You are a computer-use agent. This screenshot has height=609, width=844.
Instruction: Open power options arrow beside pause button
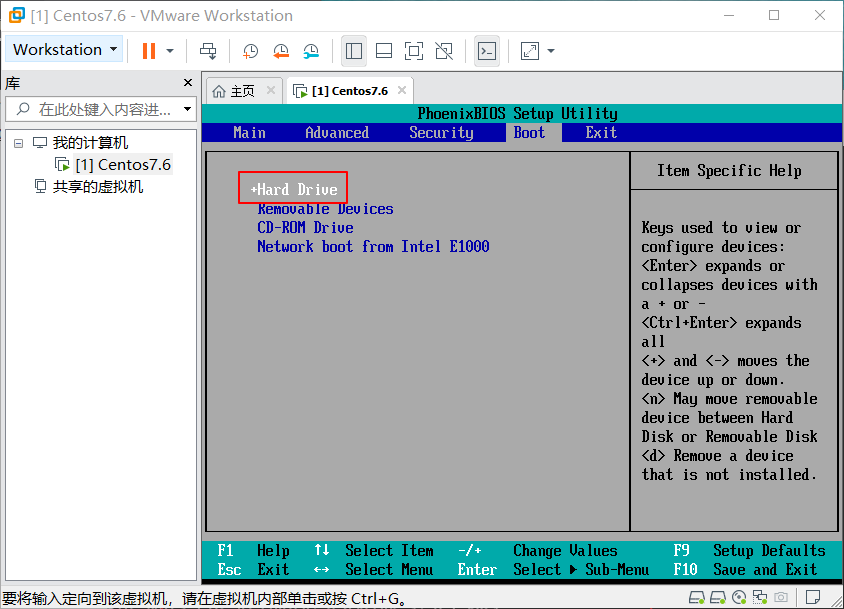[170, 51]
